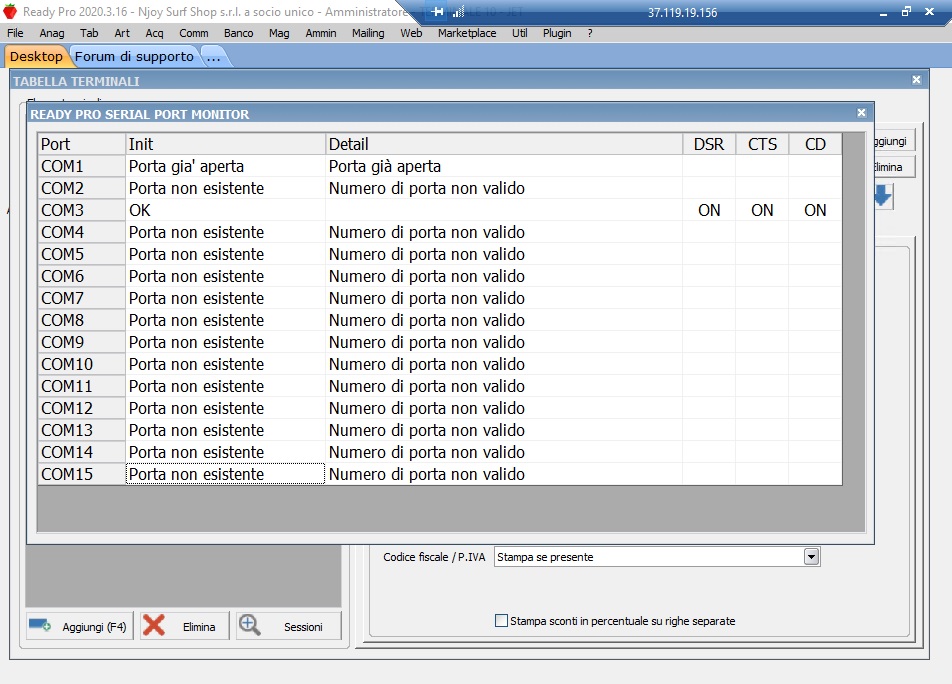Click the remote session pin icon in title bar

[x=437, y=12]
